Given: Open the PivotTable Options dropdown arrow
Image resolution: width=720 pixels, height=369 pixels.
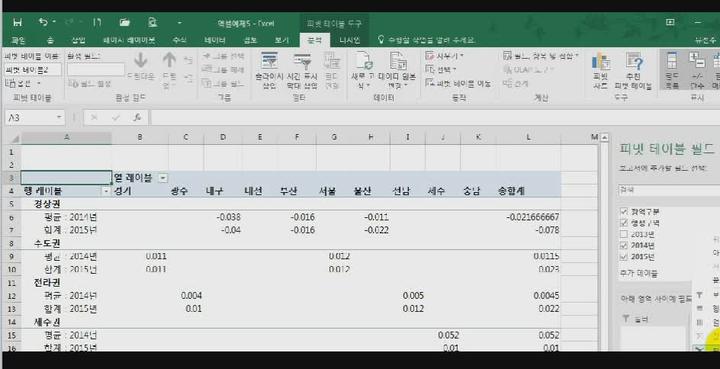Looking at the screenshot, I should 38,84.
